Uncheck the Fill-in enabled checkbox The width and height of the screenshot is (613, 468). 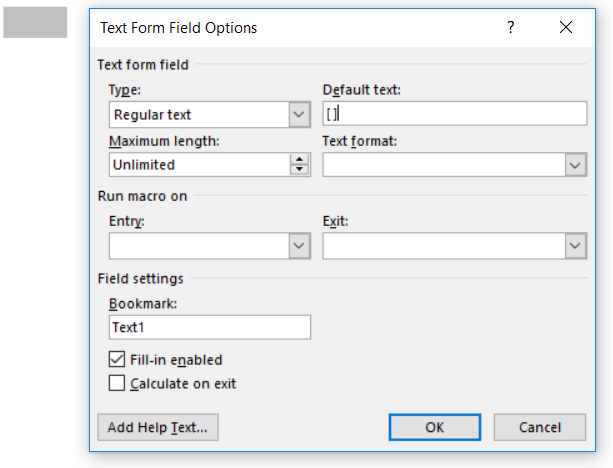coord(117,360)
